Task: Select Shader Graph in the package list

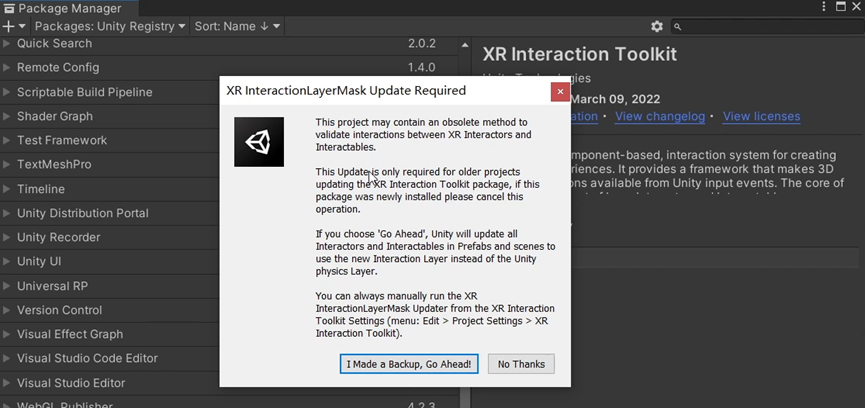Action: point(55,116)
